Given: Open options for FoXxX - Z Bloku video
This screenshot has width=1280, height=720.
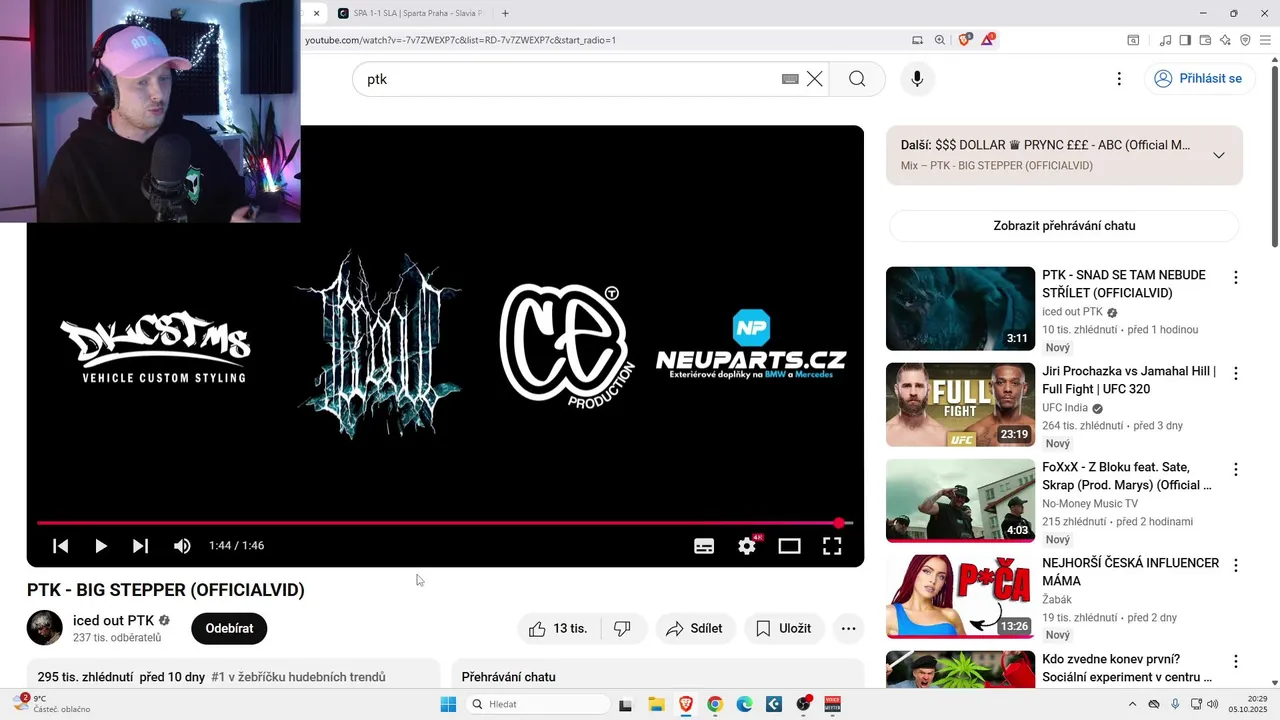Looking at the screenshot, I should coord(1236,469).
